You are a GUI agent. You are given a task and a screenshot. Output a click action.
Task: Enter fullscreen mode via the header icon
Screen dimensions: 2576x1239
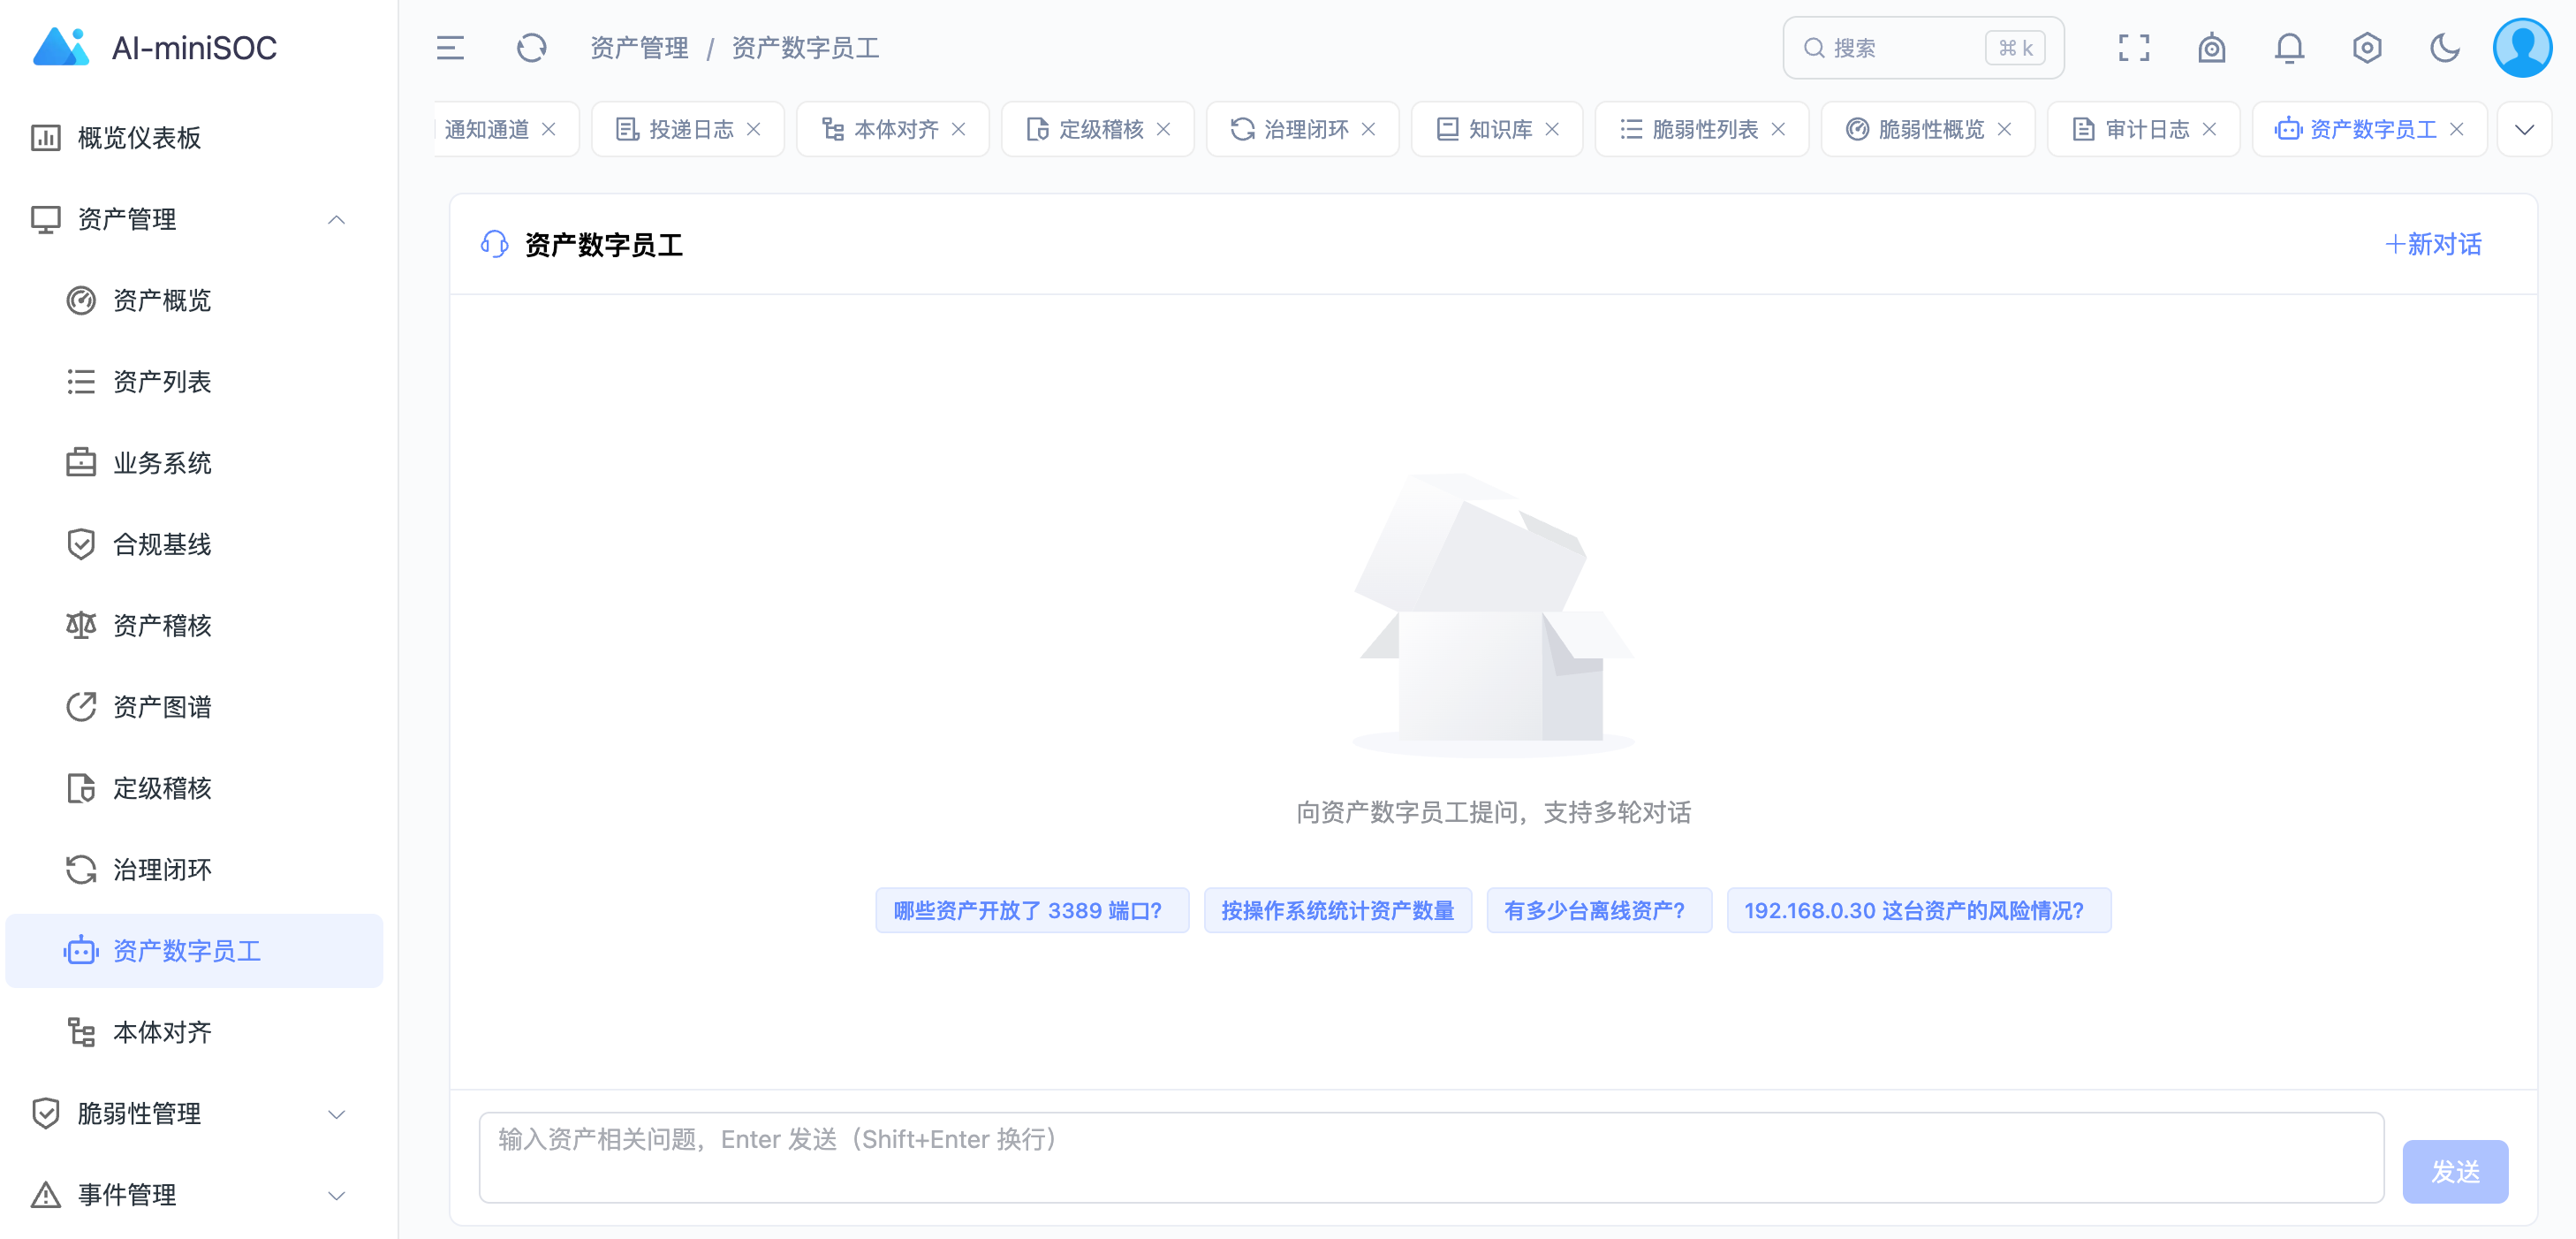pos(2134,48)
